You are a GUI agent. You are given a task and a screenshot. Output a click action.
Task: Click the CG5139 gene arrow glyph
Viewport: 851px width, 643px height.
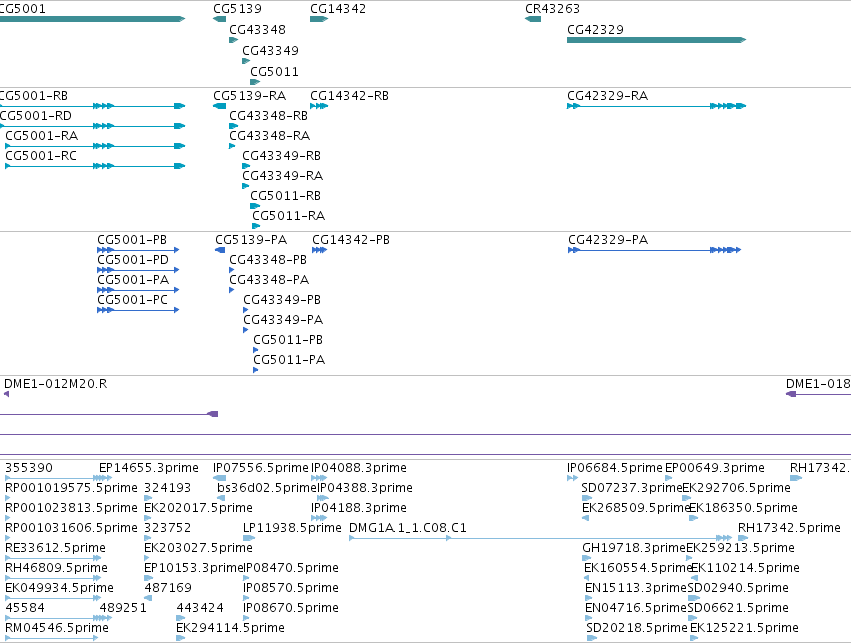coord(219,19)
